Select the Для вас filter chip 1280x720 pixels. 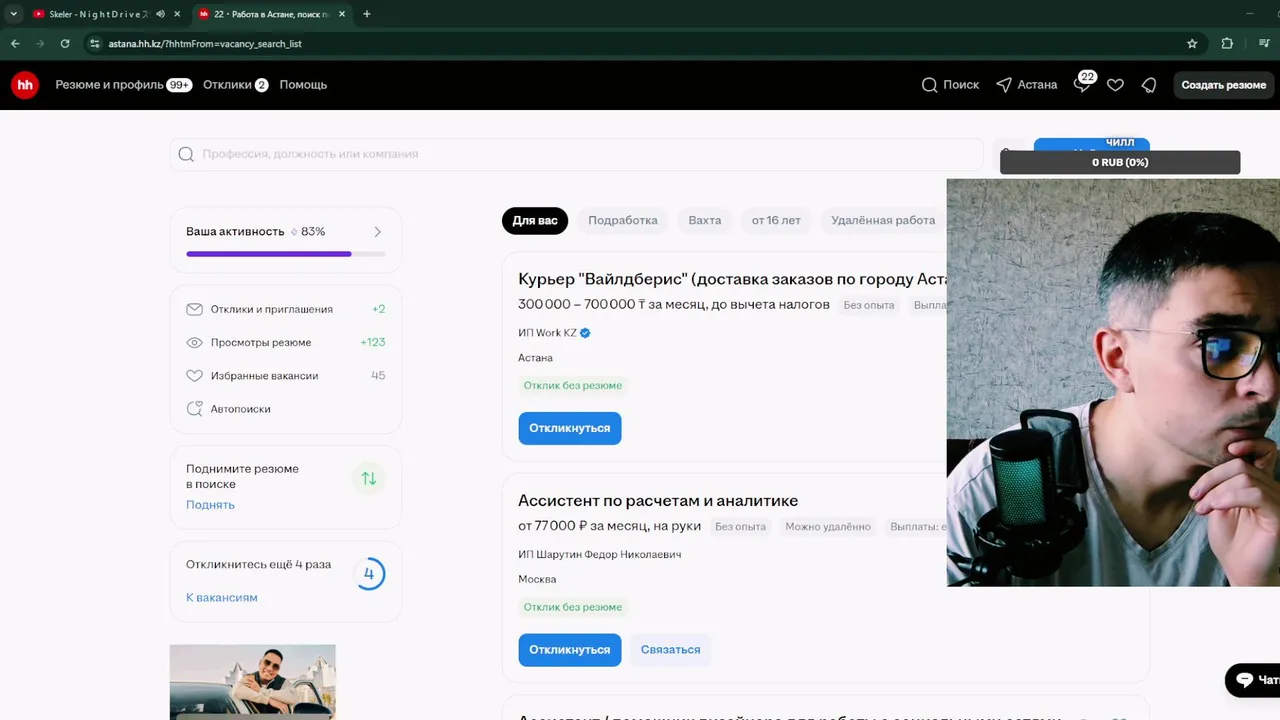click(x=535, y=220)
